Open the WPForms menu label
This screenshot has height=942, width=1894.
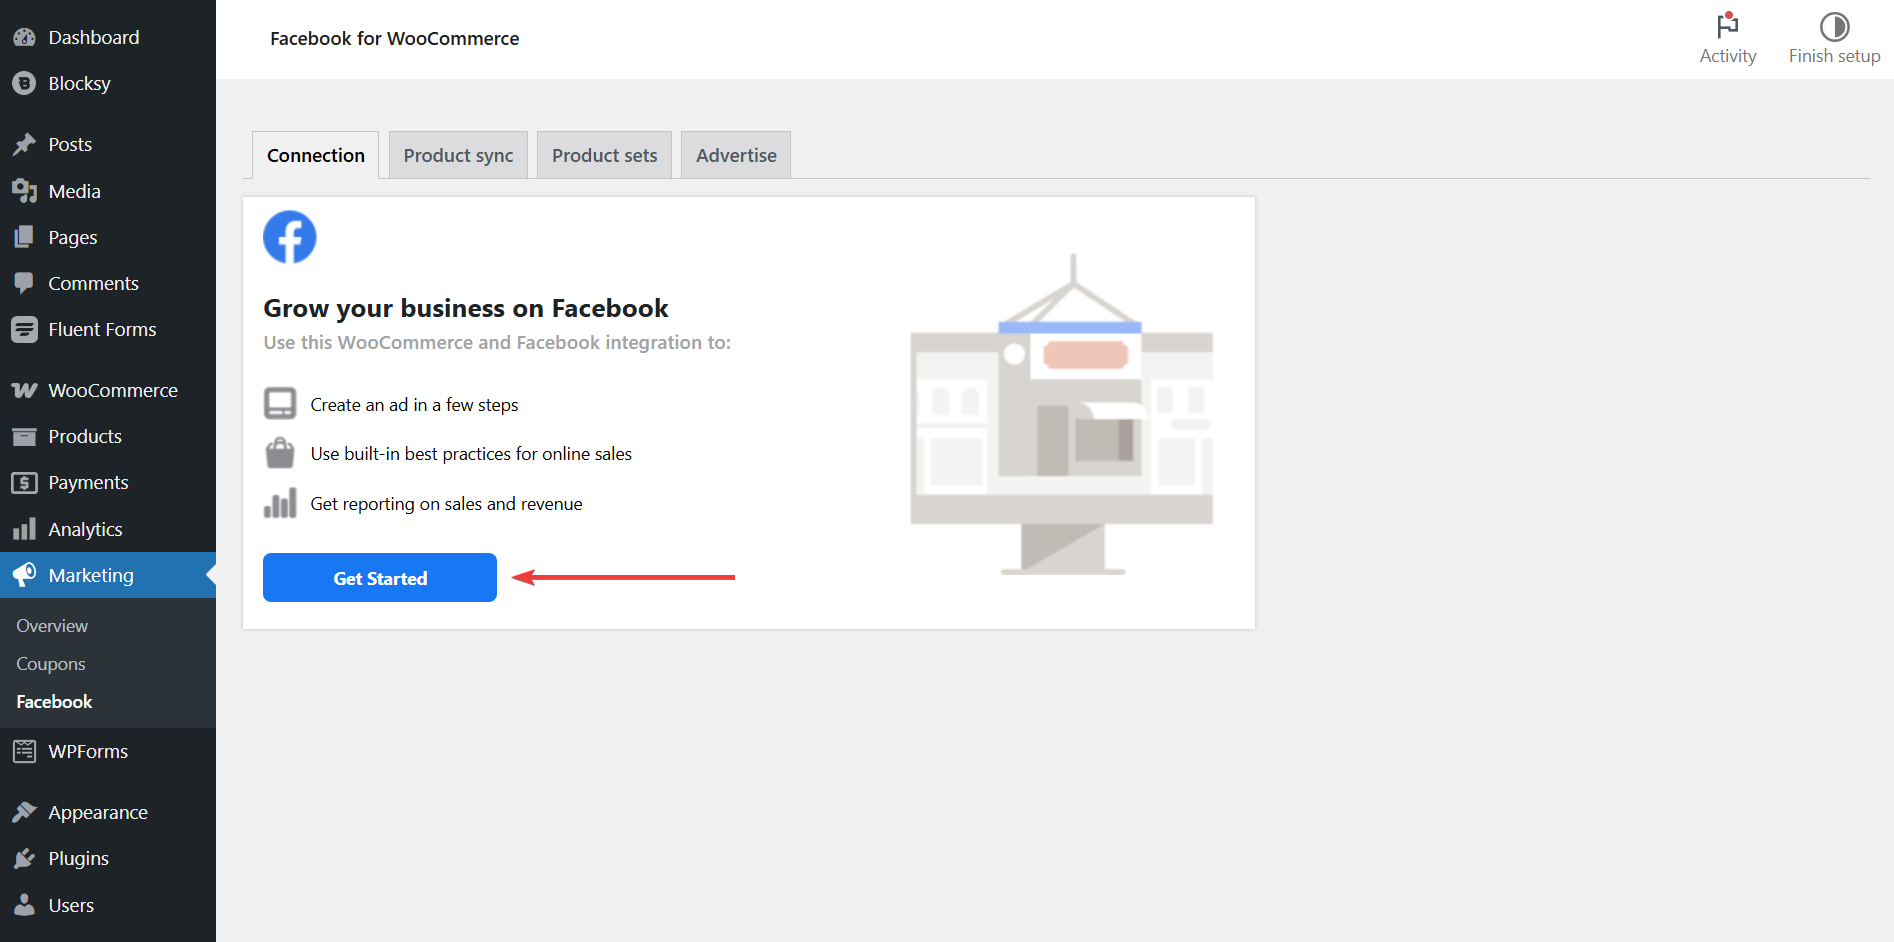point(88,751)
